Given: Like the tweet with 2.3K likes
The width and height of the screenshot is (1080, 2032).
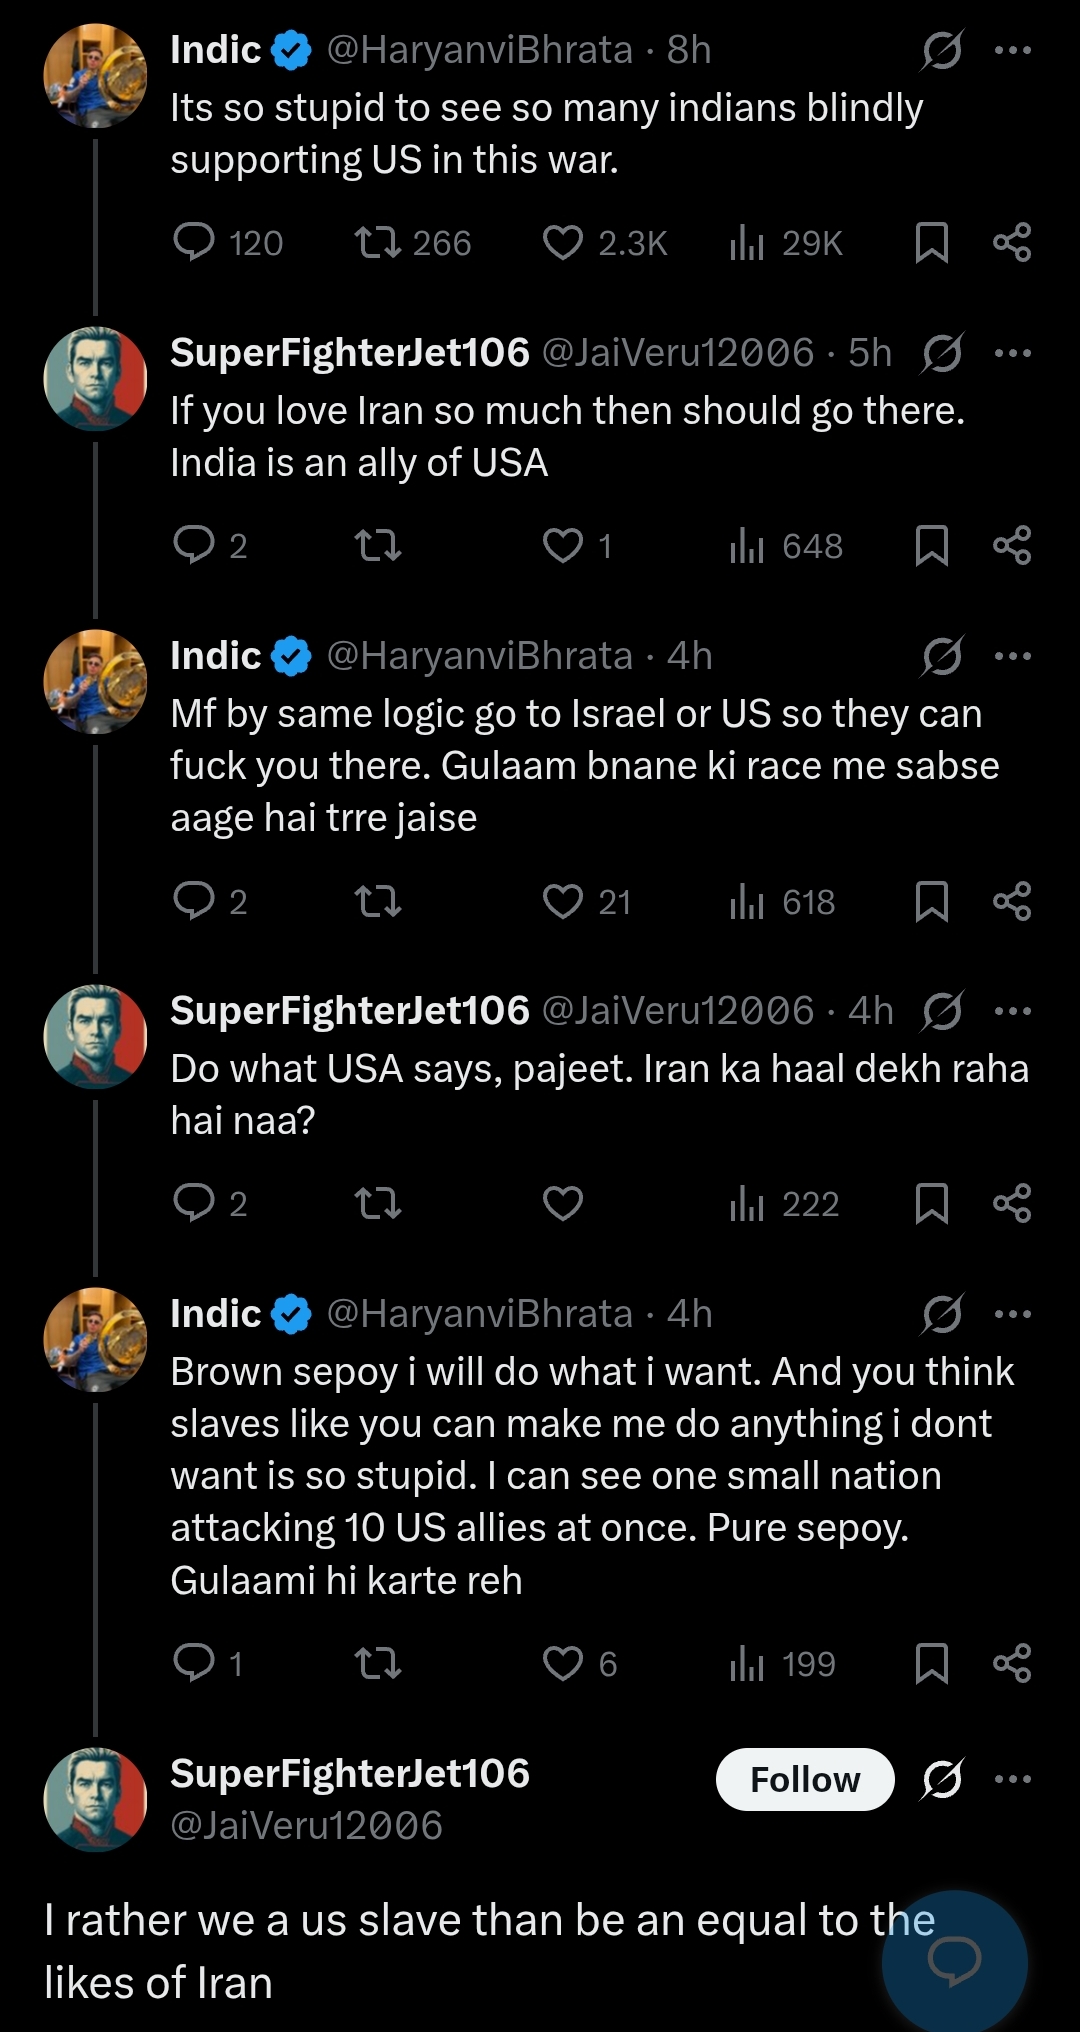Looking at the screenshot, I should coord(563,242).
